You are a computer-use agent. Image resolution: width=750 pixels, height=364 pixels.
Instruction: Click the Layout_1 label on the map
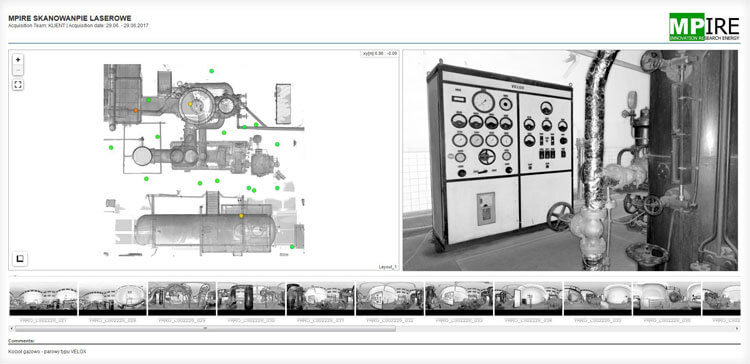(387, 267)
